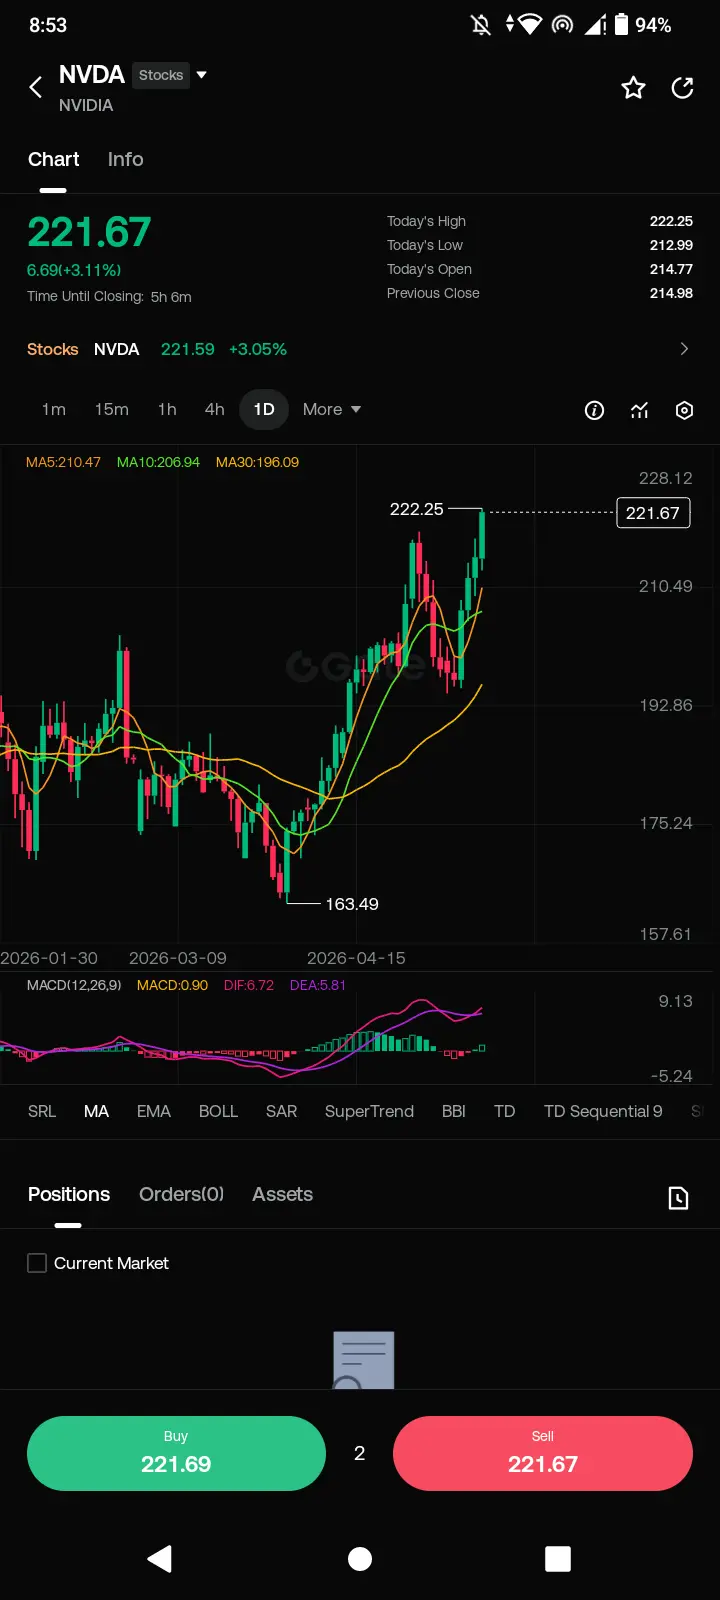Tap the MA5:210.47 label
The width and height of the screenshot is (720, 1600).
point(63,462)
